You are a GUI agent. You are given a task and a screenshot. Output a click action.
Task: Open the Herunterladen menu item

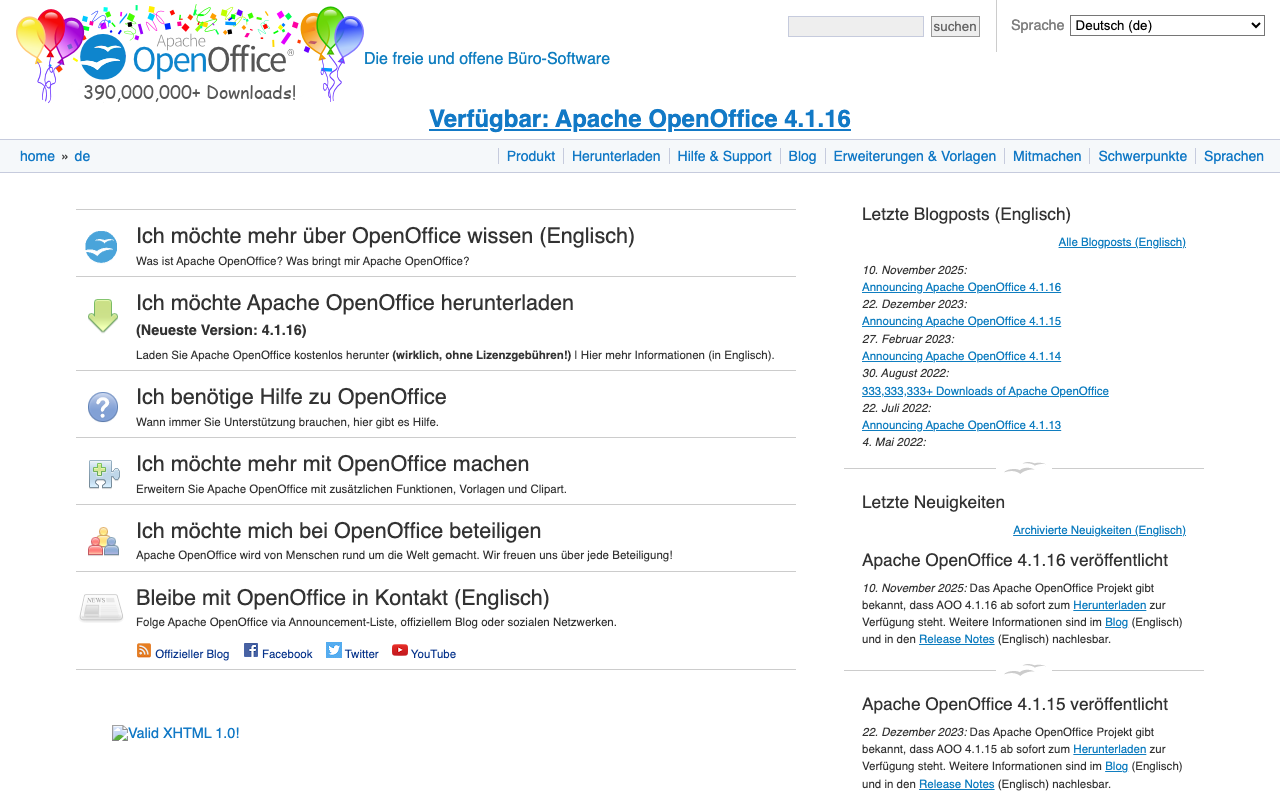click(616, 156)
